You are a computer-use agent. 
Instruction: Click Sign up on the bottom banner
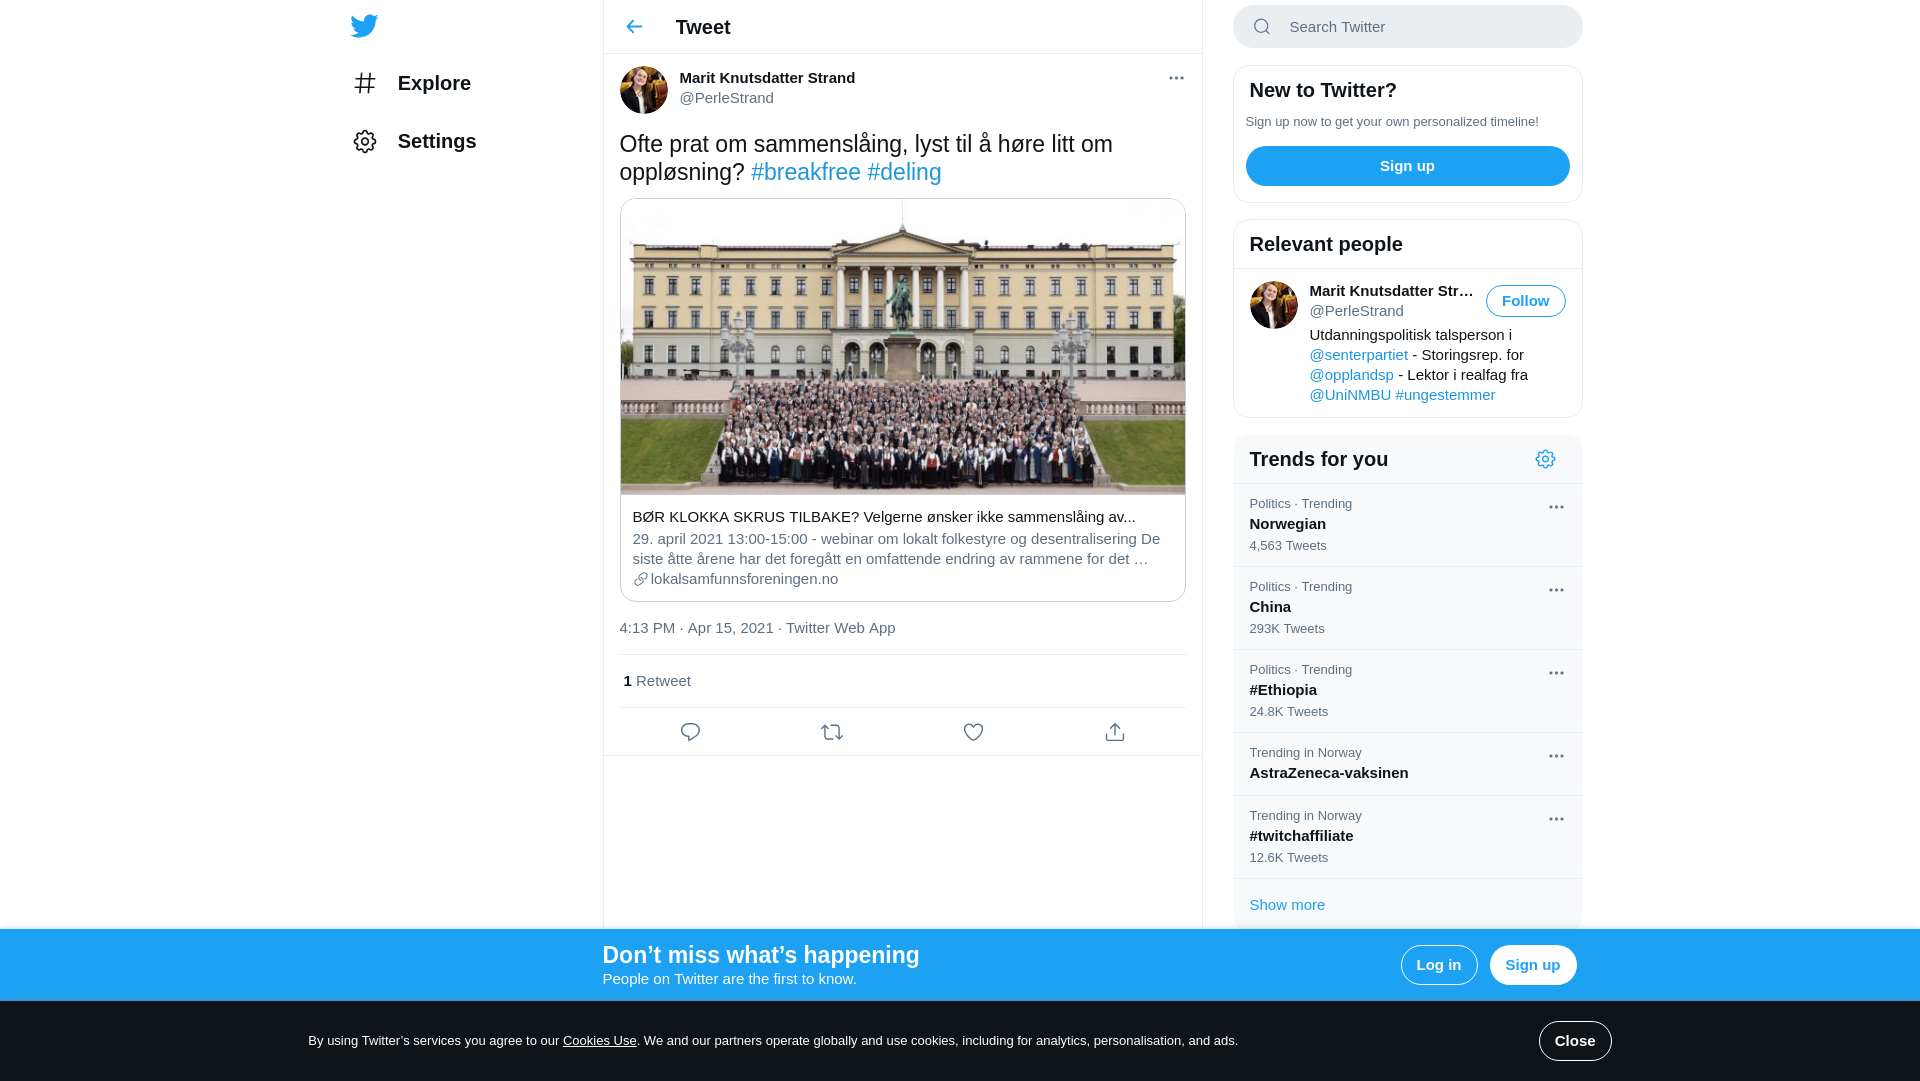(x=1533, y=965)
